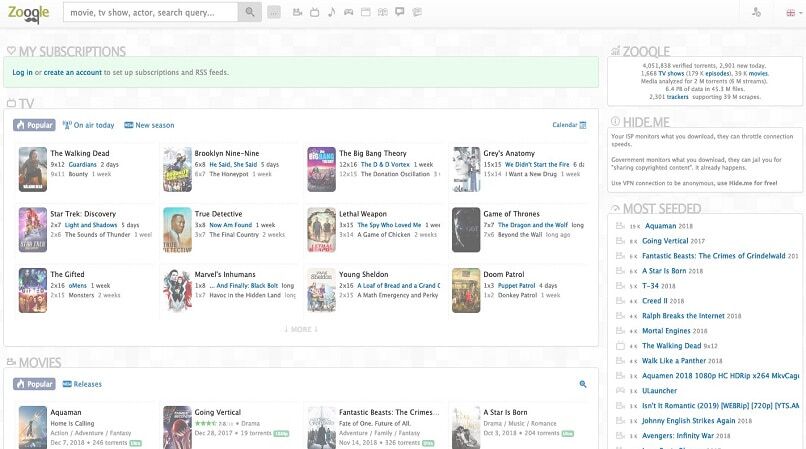This screenshot has height=449, width=806.
Task: Open the oMens episode link
Action: pos(78,285)
